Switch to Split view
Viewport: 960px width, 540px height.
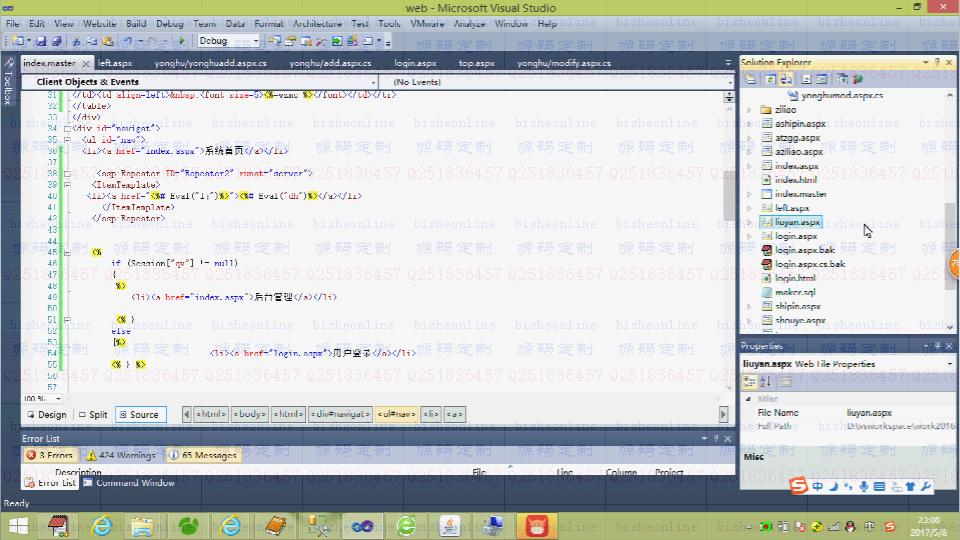click(93, 414)
